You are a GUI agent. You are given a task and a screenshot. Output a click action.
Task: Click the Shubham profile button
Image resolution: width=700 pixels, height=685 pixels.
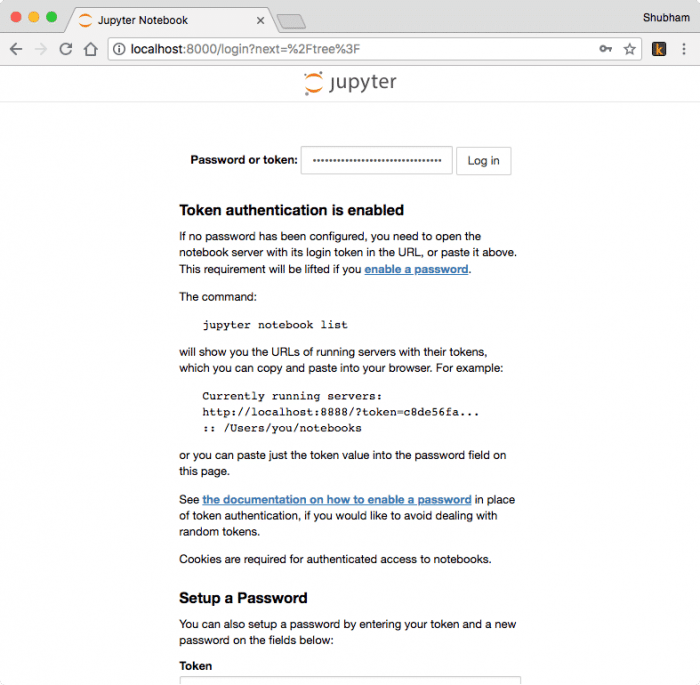(x=666, y=17)
